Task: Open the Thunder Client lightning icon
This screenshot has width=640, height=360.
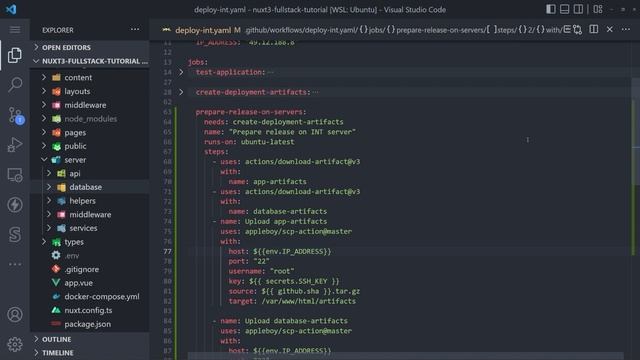Action: 15,204
